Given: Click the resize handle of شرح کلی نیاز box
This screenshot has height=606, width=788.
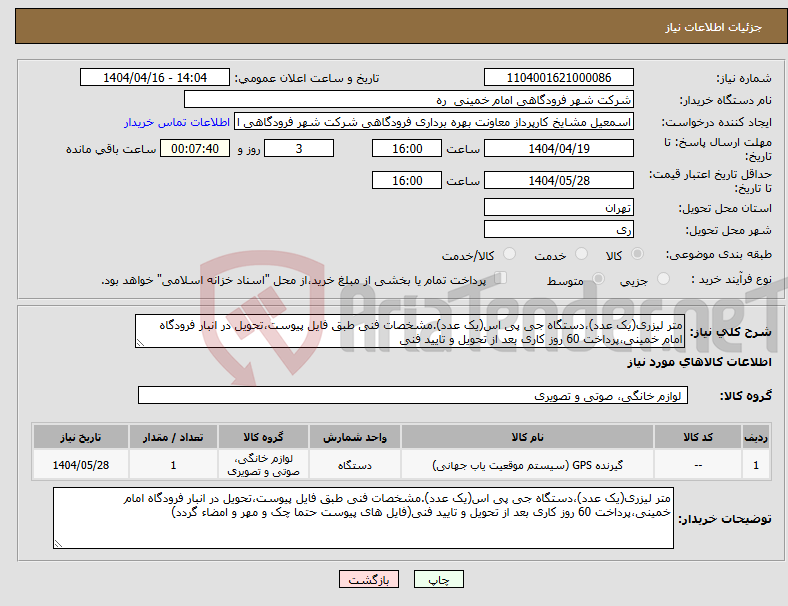Looking at the screenshot, I should coord(140,343).
